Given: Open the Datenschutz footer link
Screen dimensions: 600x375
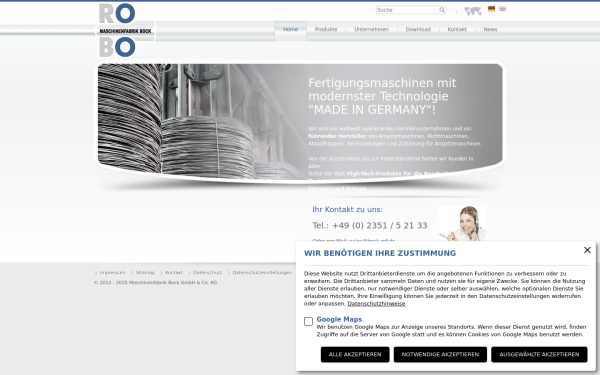Looking at the screenshot, I should (207, 273).
